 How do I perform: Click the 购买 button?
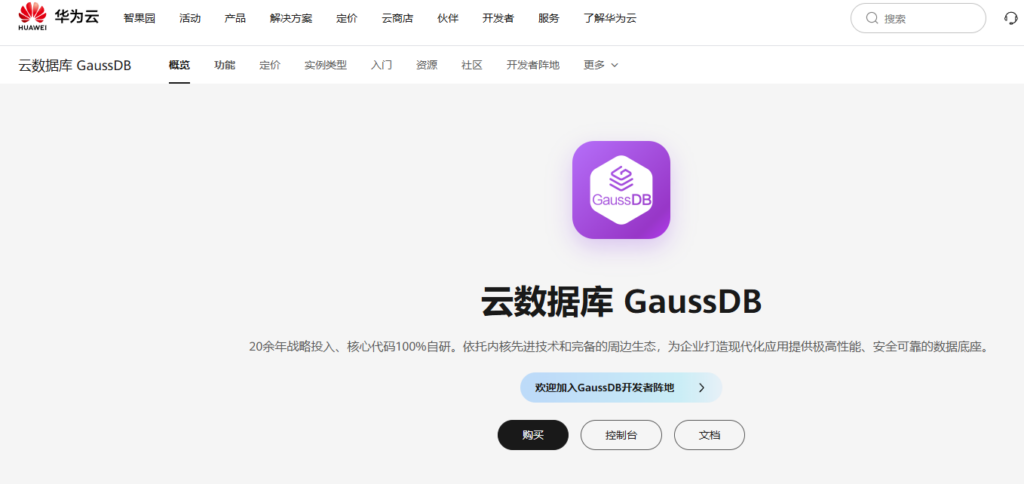click(533, 435)
